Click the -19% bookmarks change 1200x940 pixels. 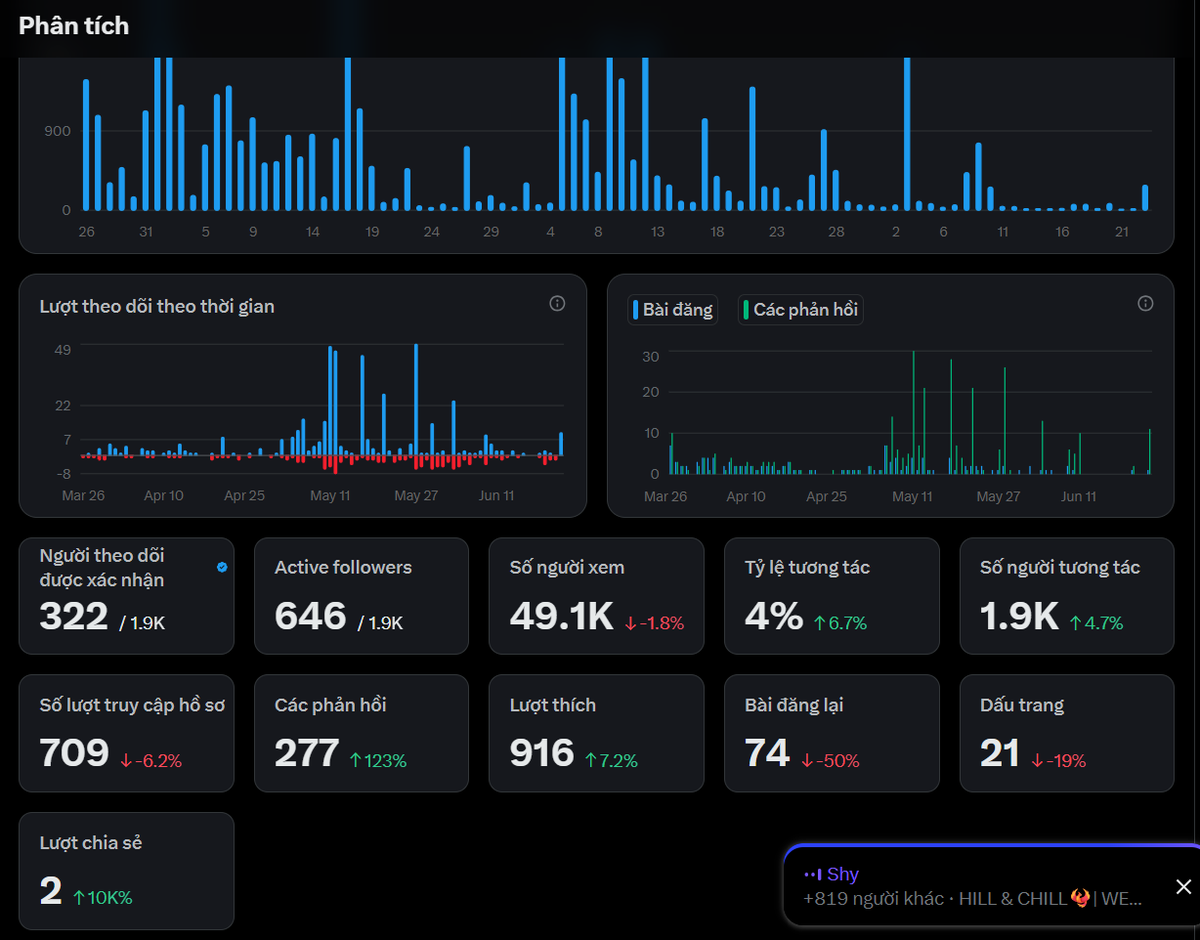click(x=1058, y=761)
